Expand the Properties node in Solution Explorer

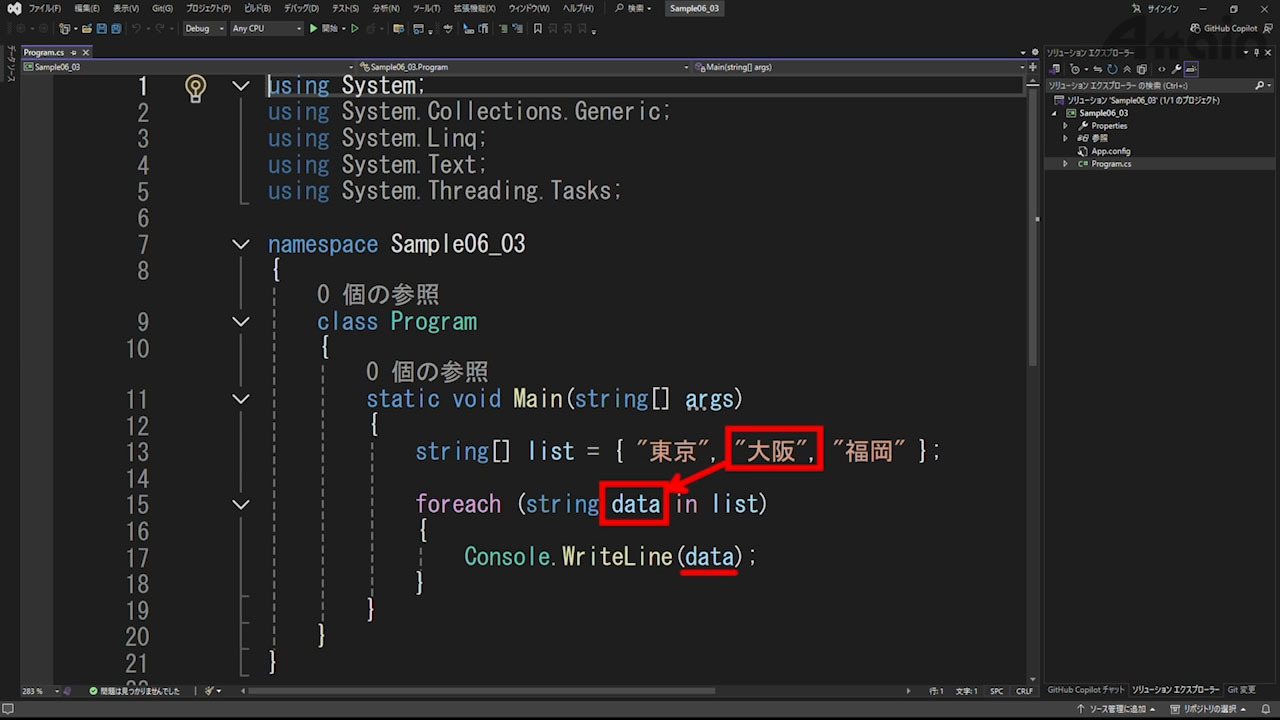tap(1065, 126)
